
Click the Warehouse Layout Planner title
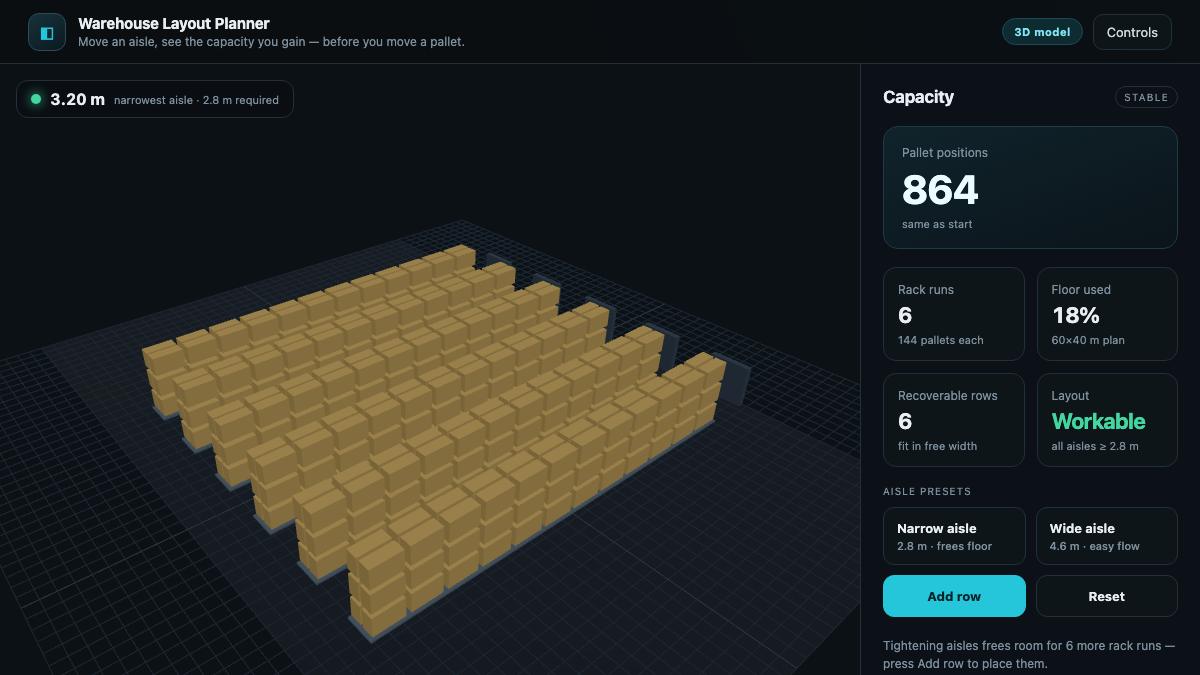click(174, 23)
